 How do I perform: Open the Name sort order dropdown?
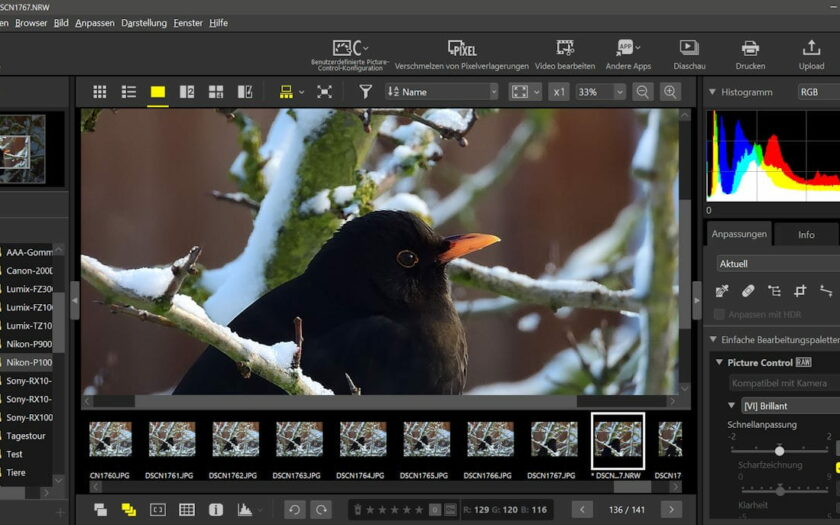click(x=441, y=92)
